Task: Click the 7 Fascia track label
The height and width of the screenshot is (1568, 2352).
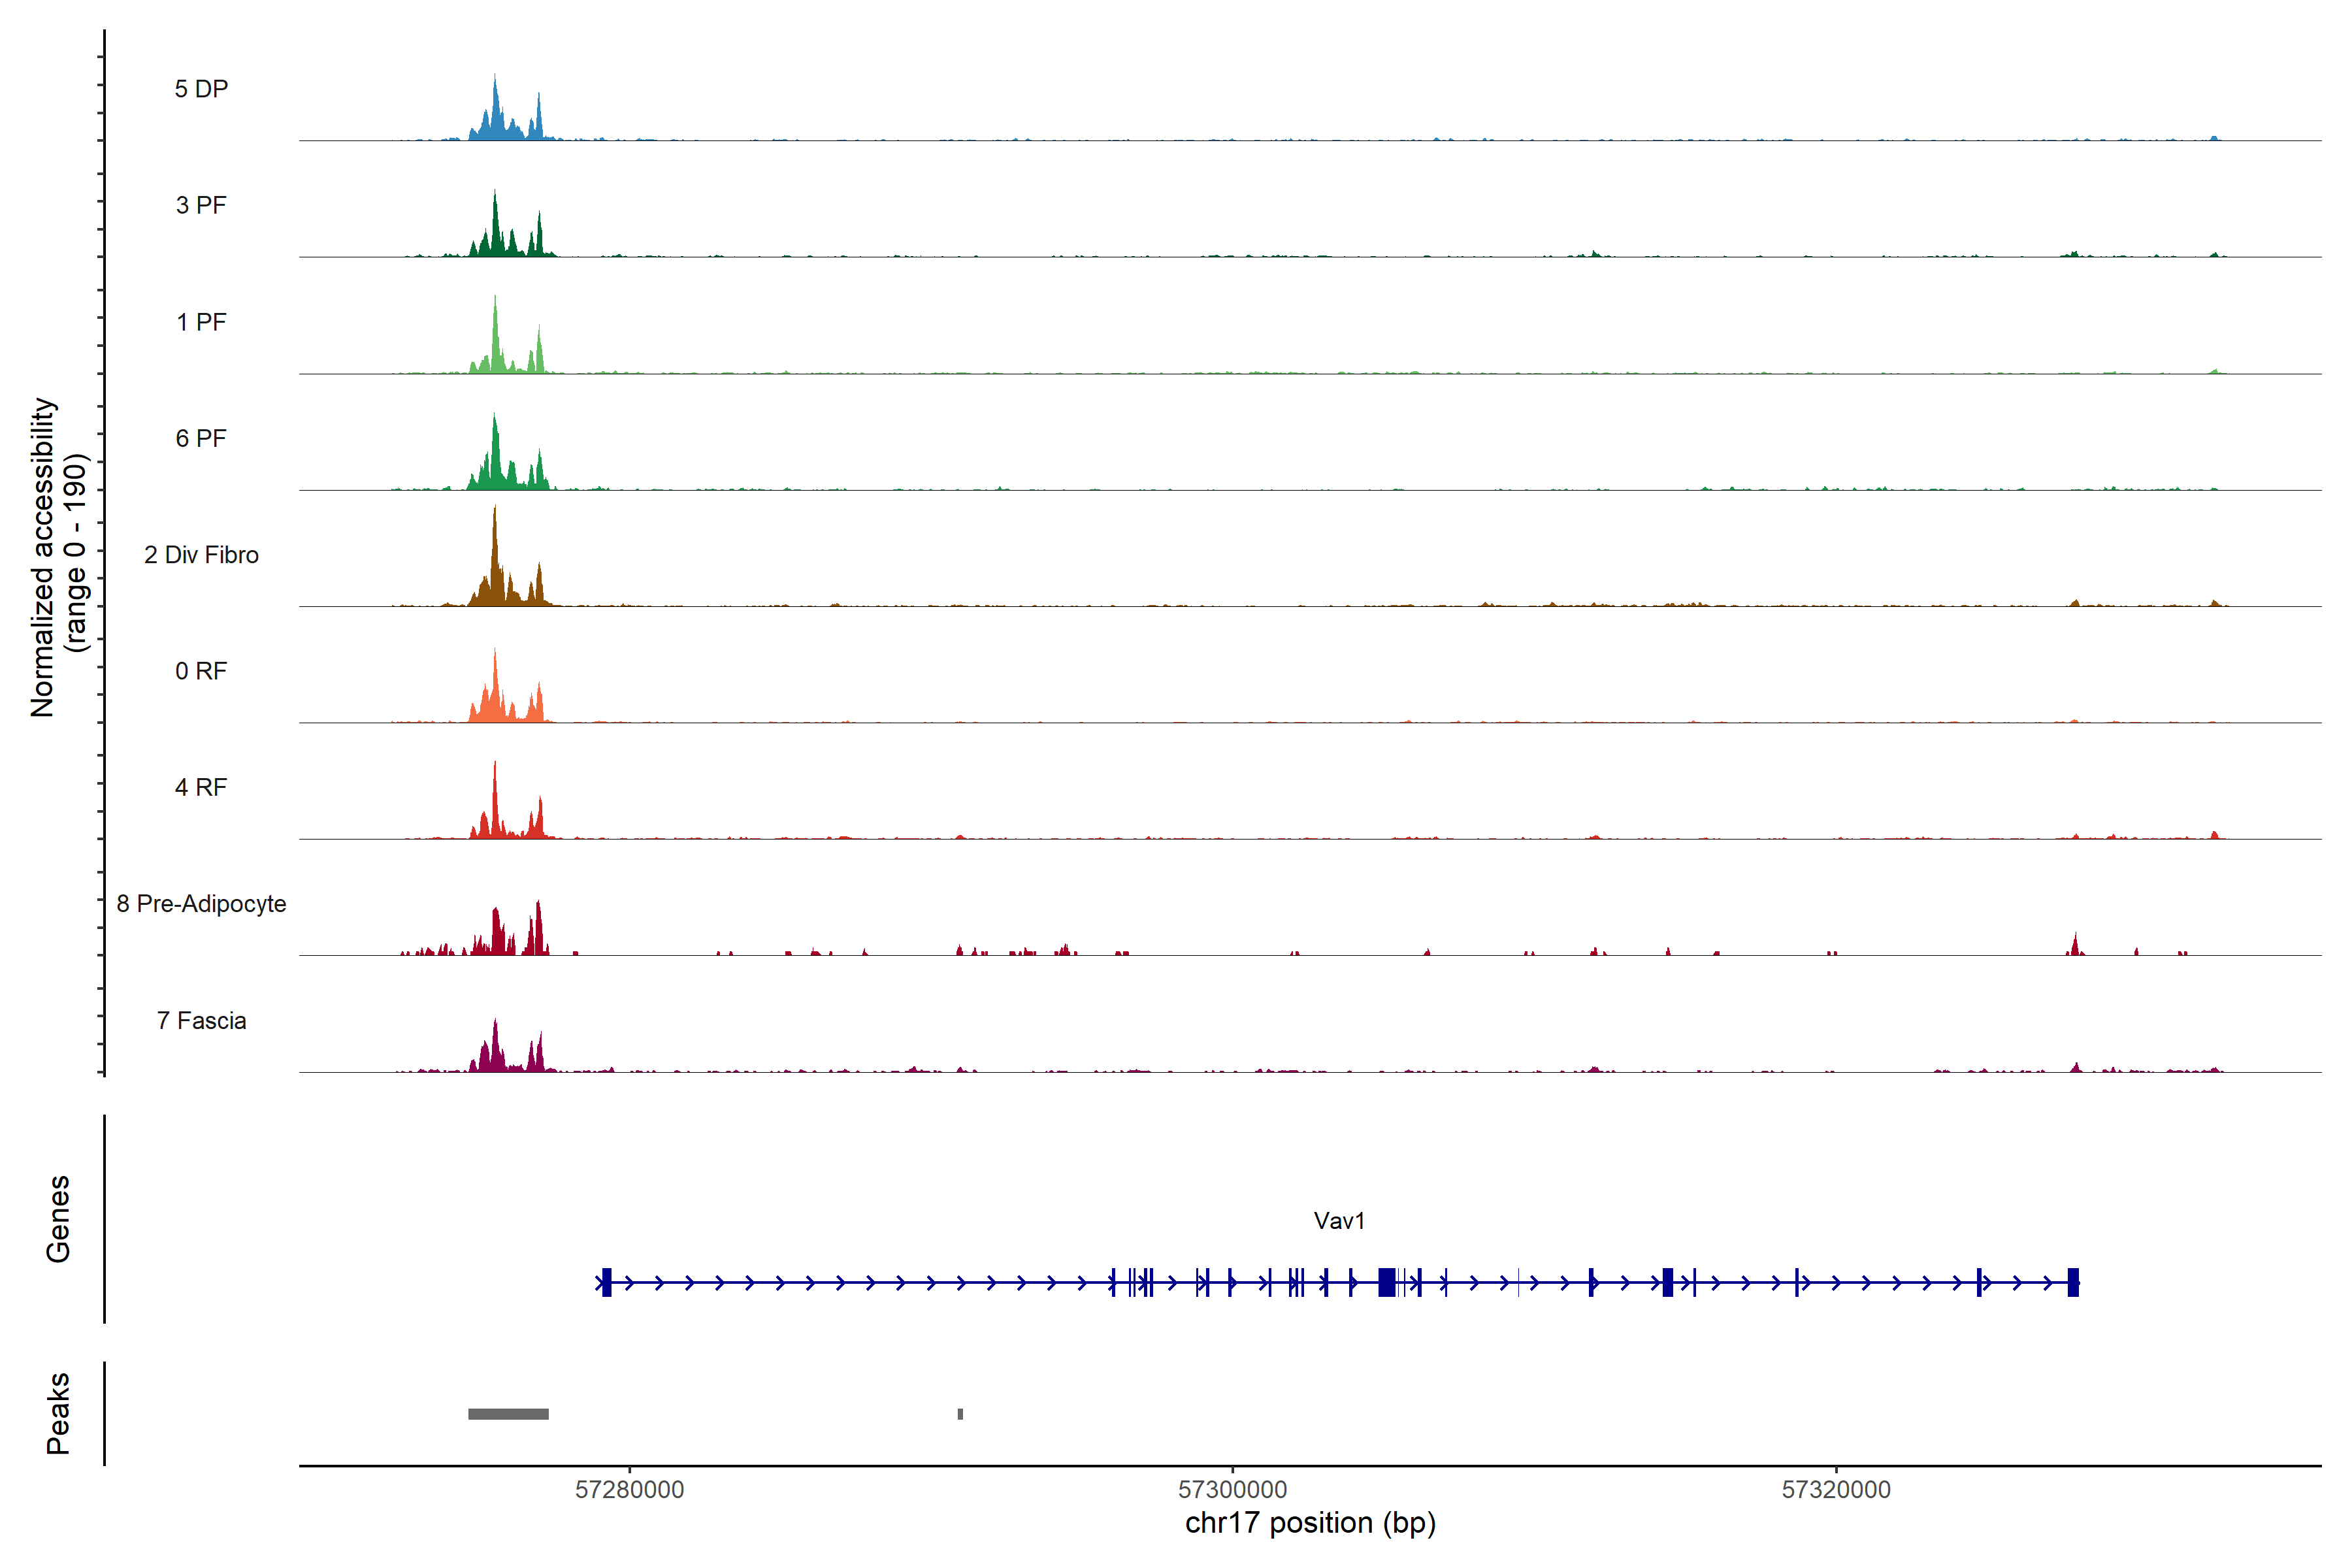Action: pyautogui.click(x=201, y=1020)
